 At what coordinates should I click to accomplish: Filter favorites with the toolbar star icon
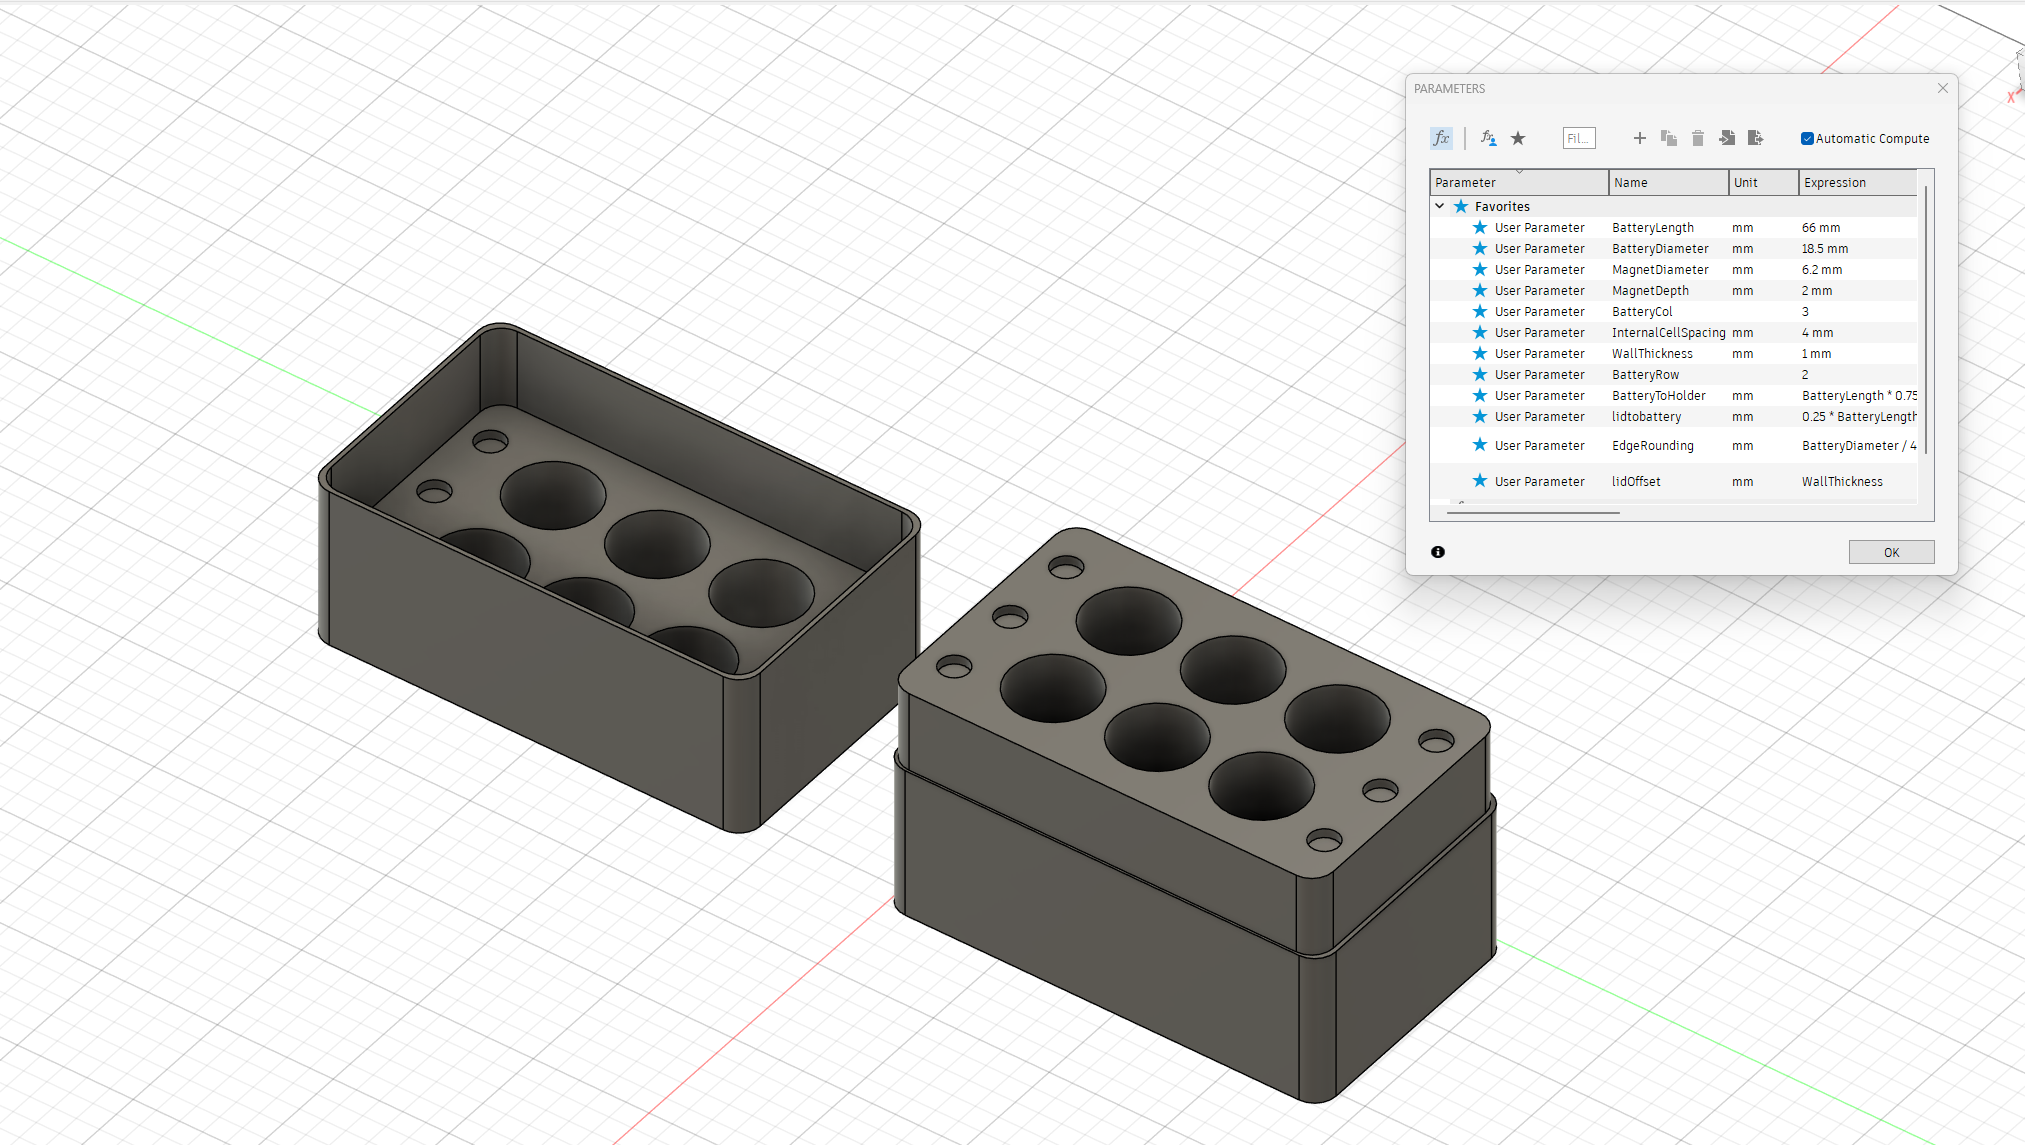tap(1518, 138)
